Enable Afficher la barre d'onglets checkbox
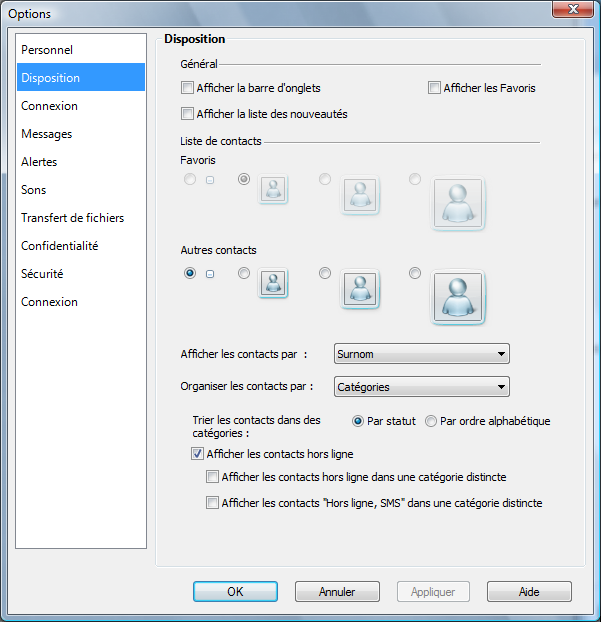This screenshot has width=601, height=622. coord(187,88)
